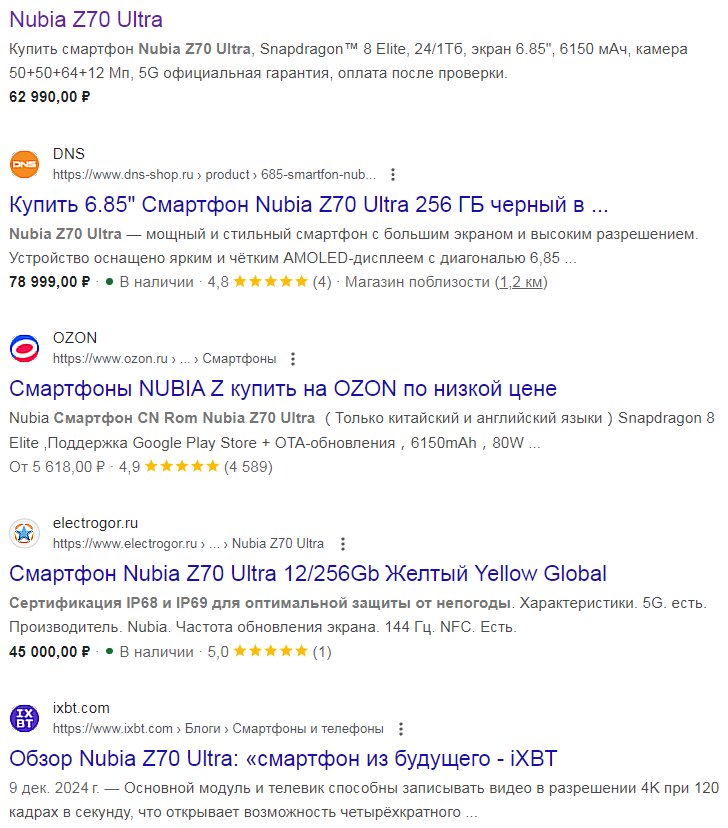Click the ixbt.com Блоги breadcrumb URL
Screen dimensions: 728x828
[x=217, y=729]
